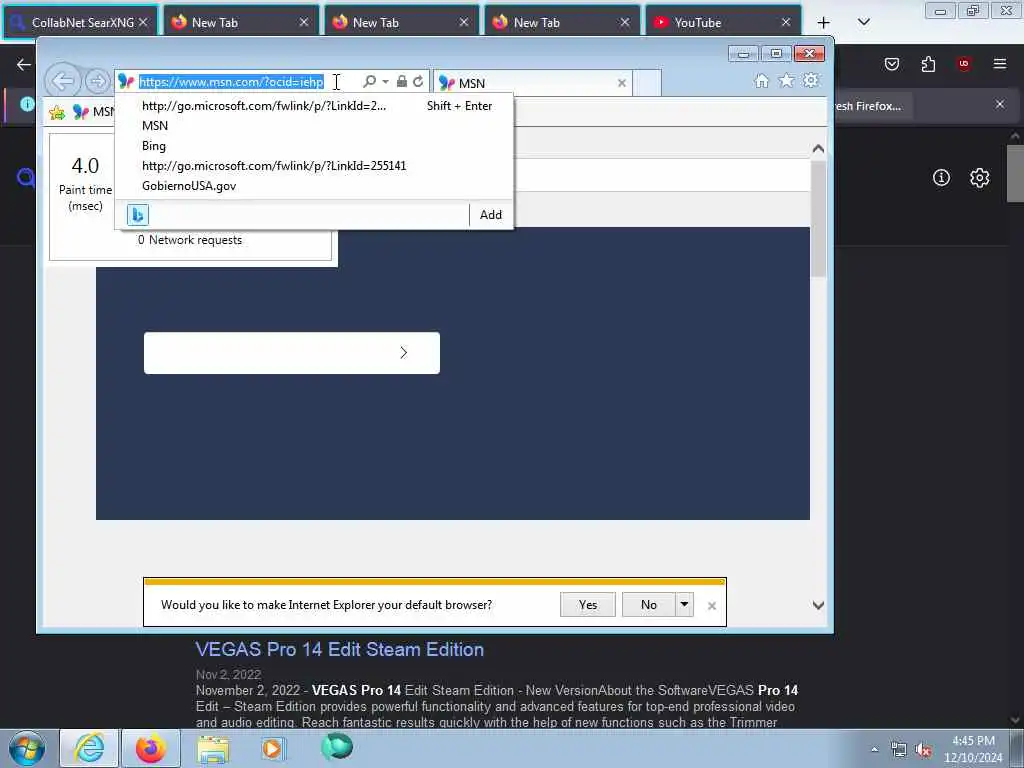The image size is (1024, 768).
Task: Refresh the MSN page in Internet Explorer
Action: pos(418,82)
